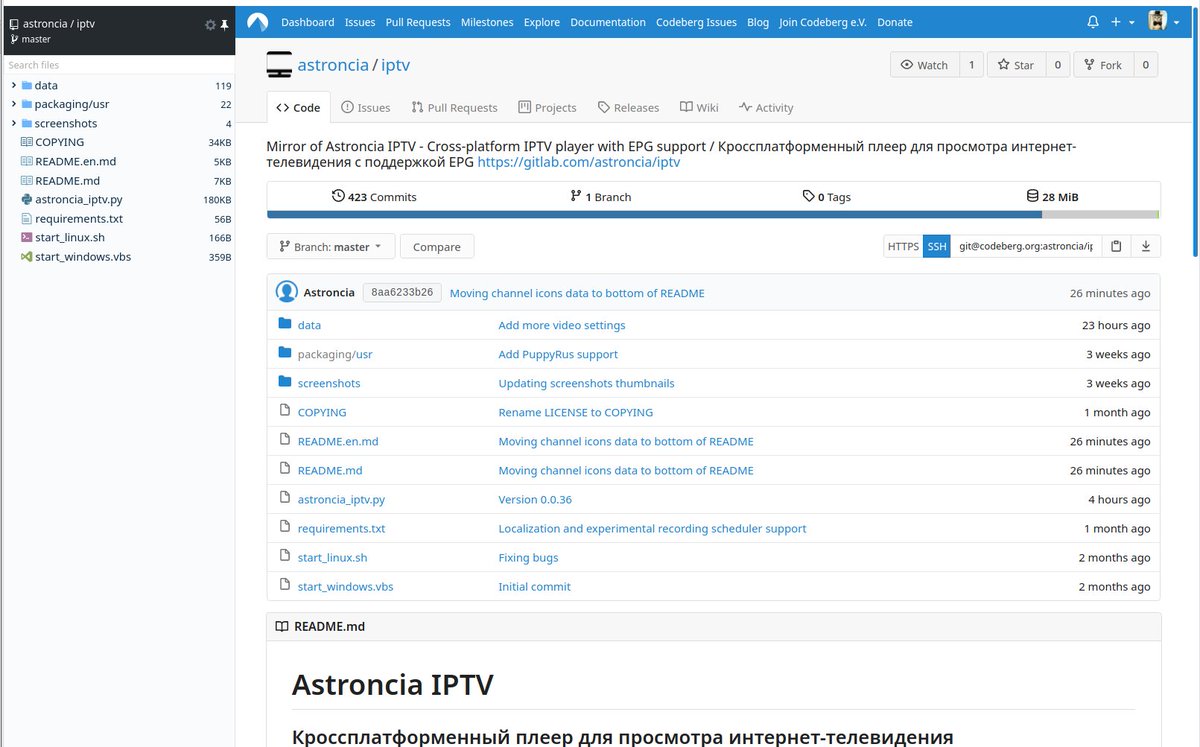
Task: Click file icon beside COPYING row
Action: coord(285,411)
